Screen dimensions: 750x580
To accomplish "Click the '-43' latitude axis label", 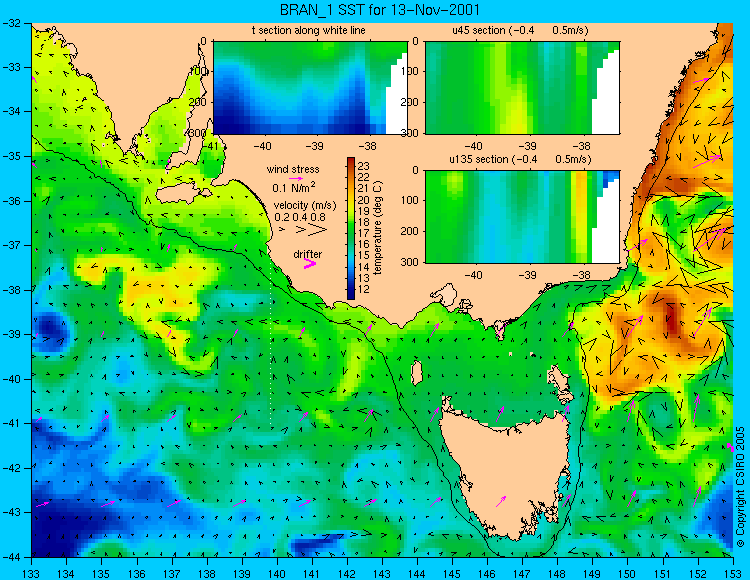I will point(12,512).
